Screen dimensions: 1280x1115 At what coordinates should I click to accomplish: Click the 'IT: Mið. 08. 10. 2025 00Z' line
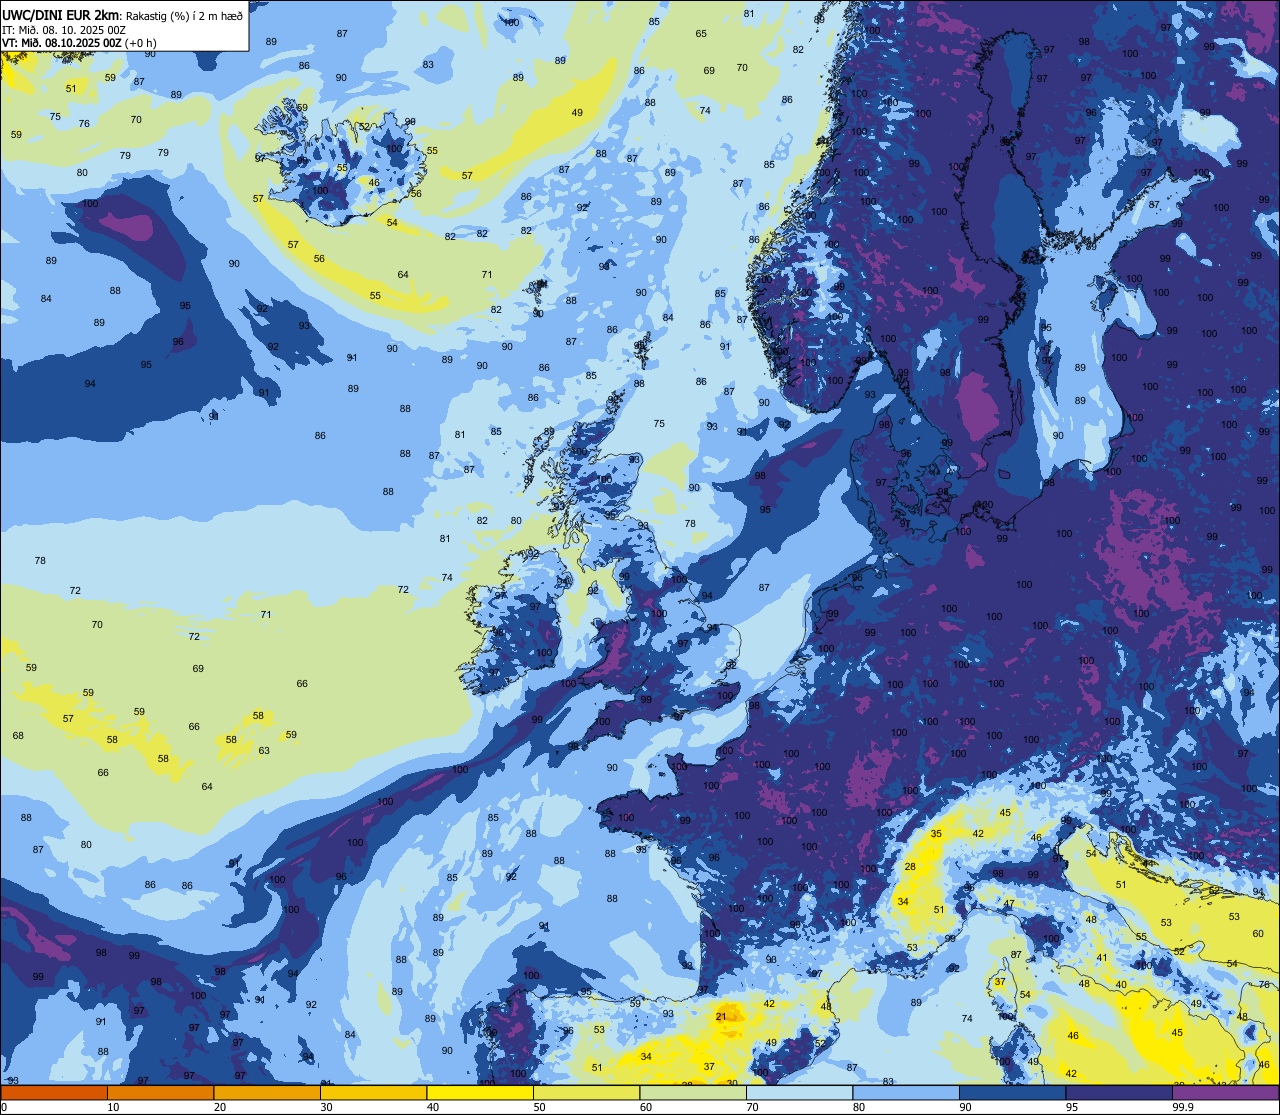(63, 30)
